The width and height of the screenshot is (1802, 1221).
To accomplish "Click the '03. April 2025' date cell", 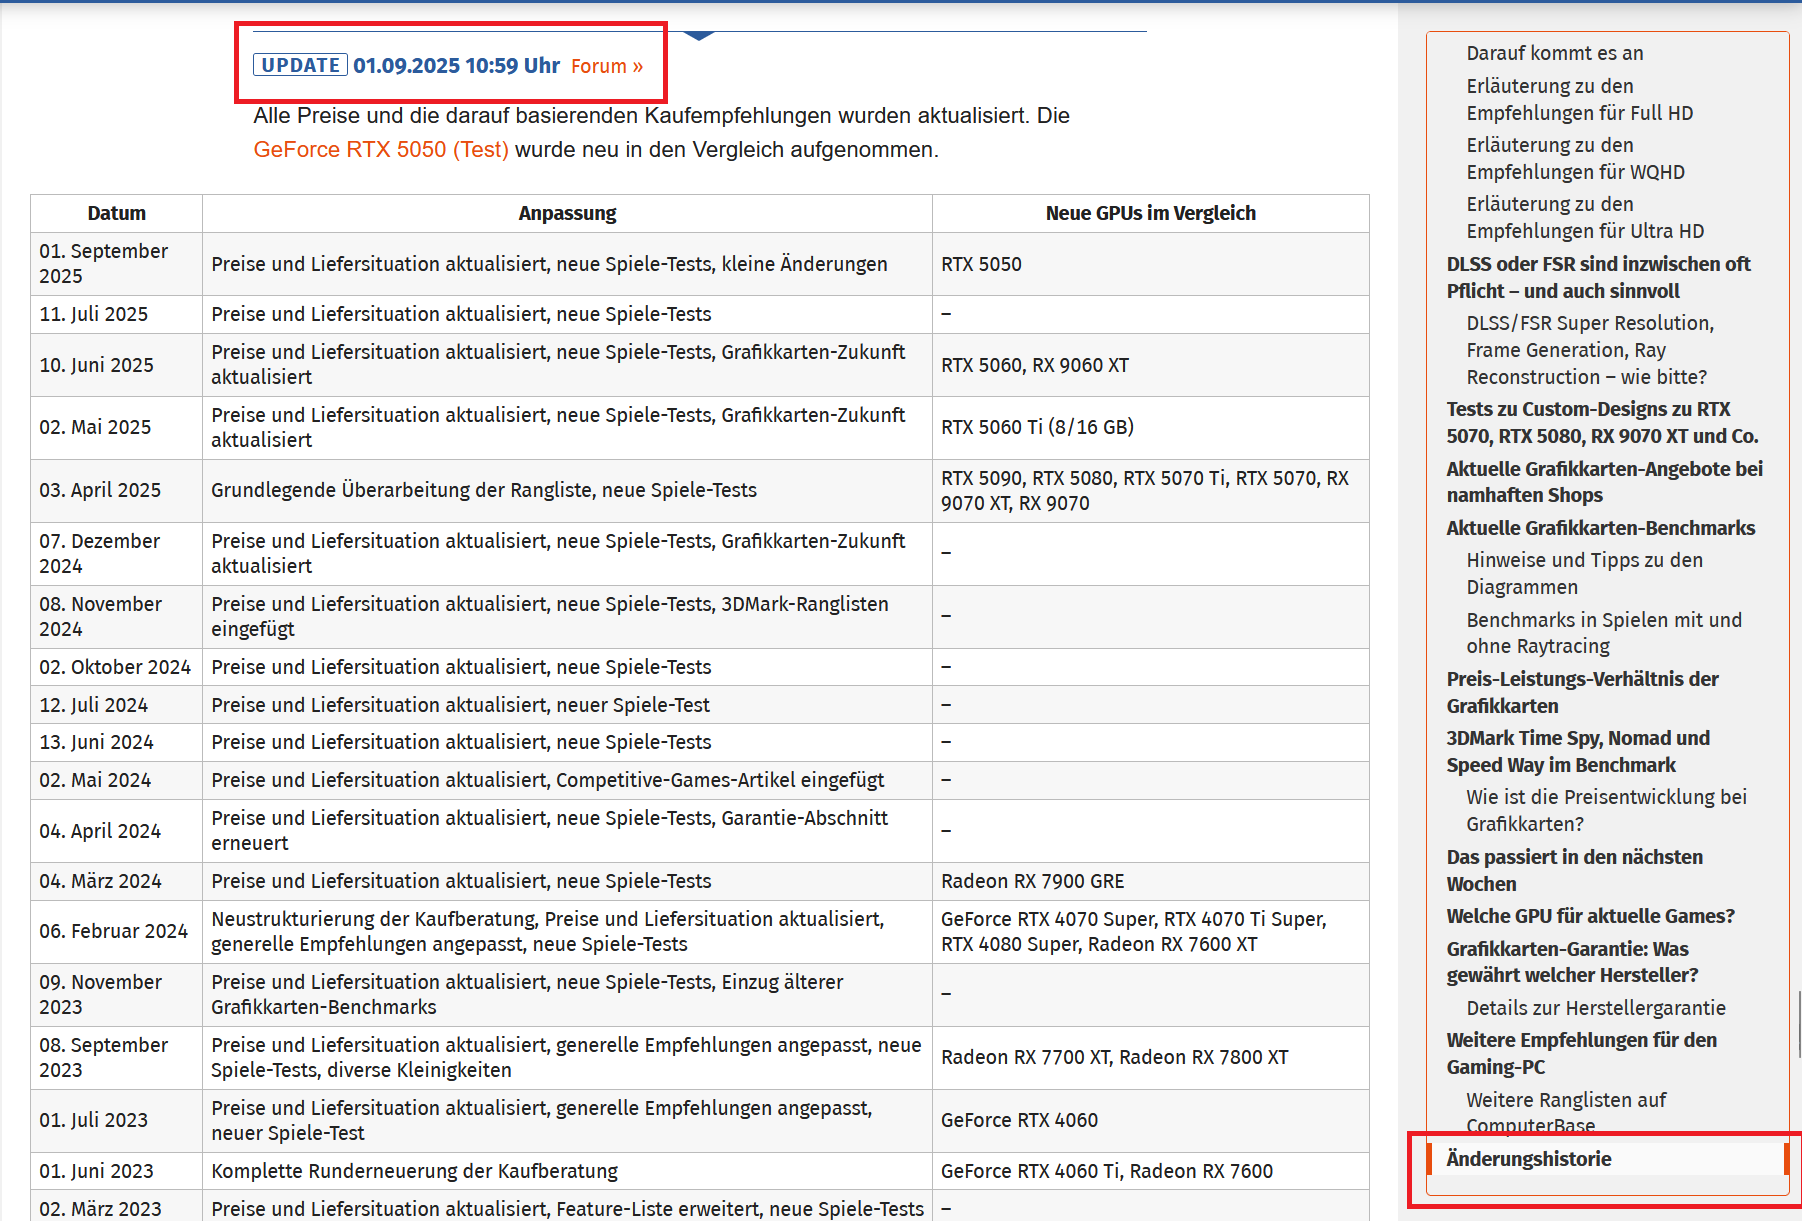I will (117, 490).
